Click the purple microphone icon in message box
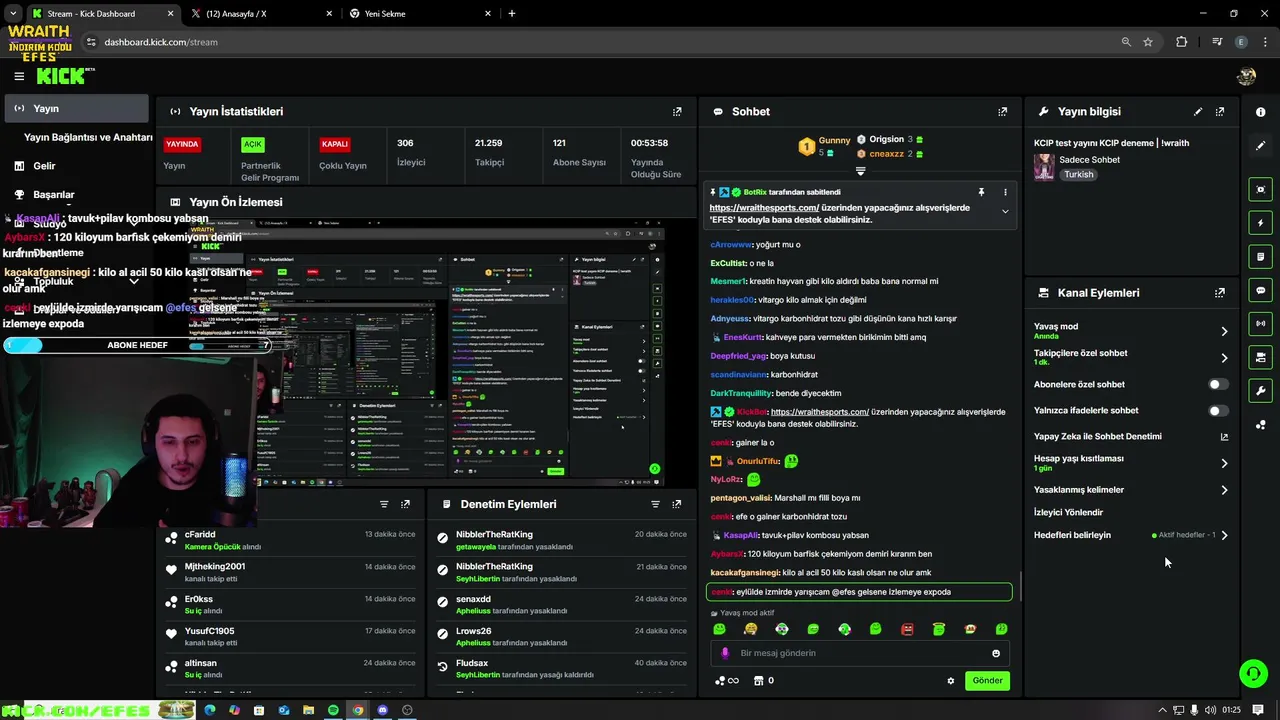 tap(725, 653)
